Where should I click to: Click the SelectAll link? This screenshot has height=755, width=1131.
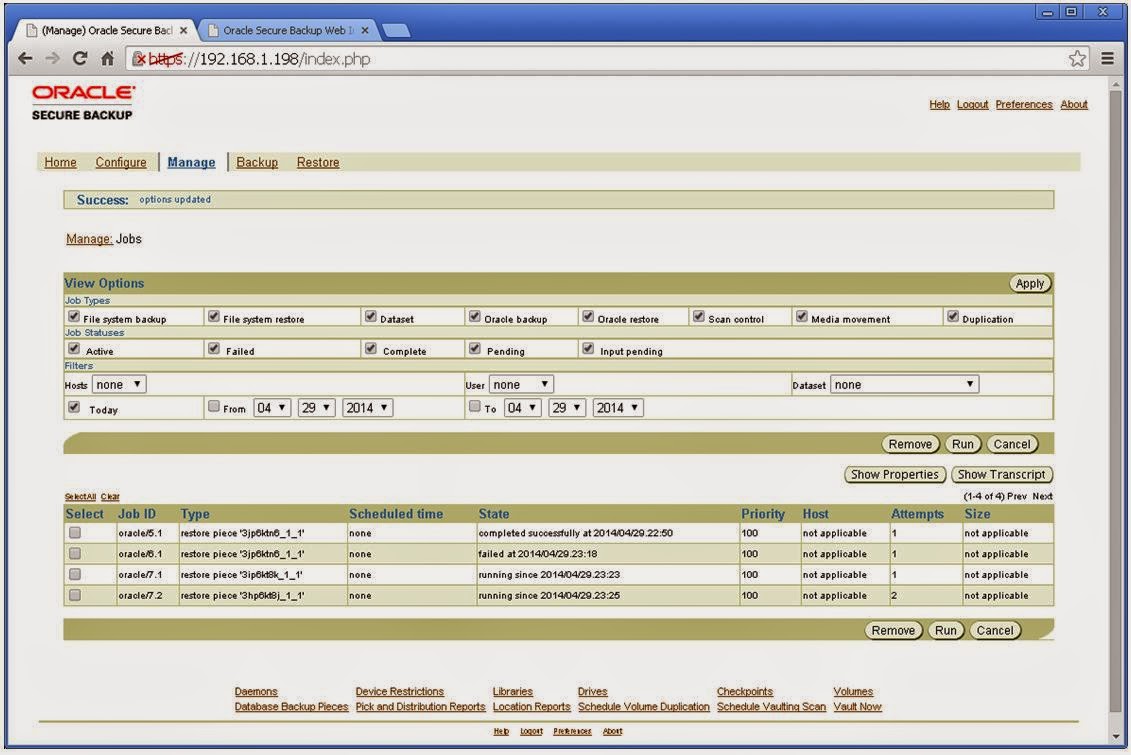(80, 496)
